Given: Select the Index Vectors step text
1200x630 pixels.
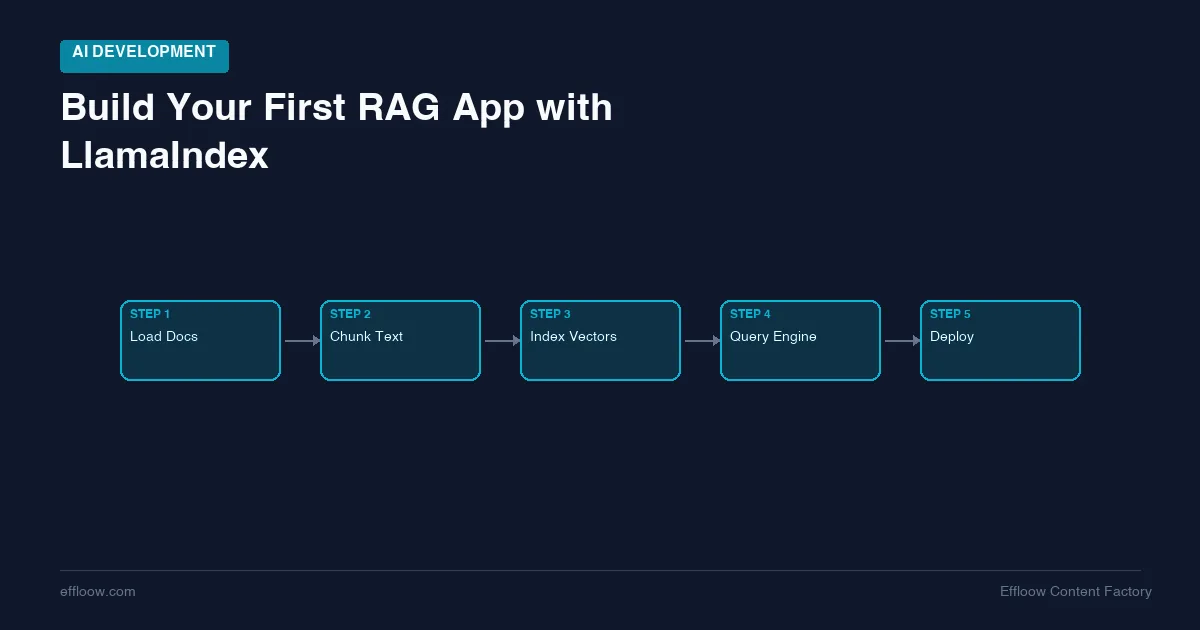Looking at the screenshot, I should (x=573, y=337).
